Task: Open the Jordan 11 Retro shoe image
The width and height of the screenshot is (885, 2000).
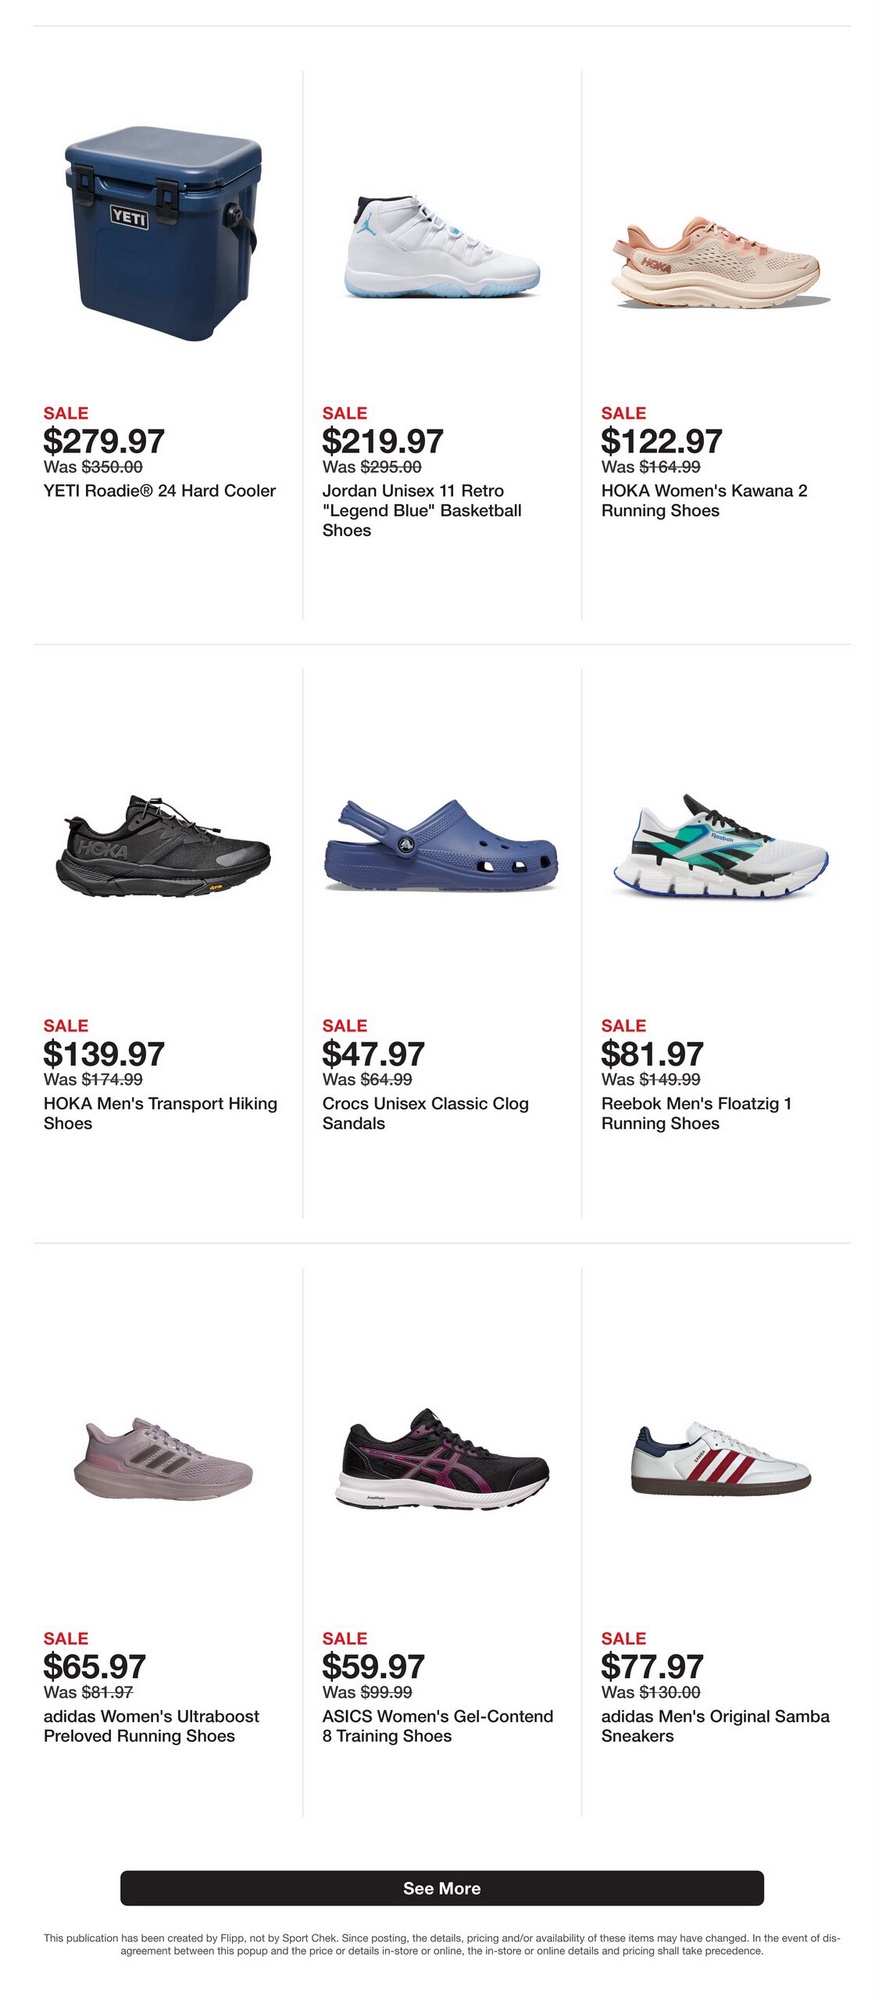Action: [x=442, y=247]
